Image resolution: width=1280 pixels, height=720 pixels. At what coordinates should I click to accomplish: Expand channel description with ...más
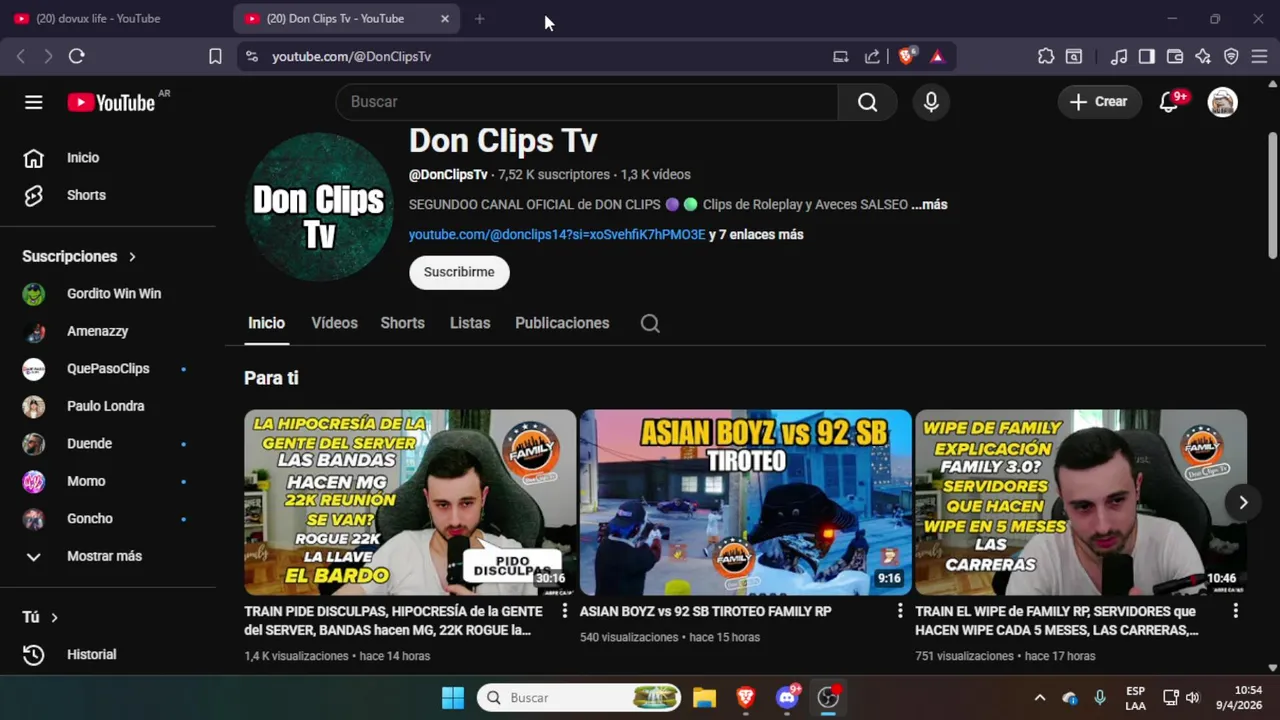pyautogui.click(x=929, y=204)
